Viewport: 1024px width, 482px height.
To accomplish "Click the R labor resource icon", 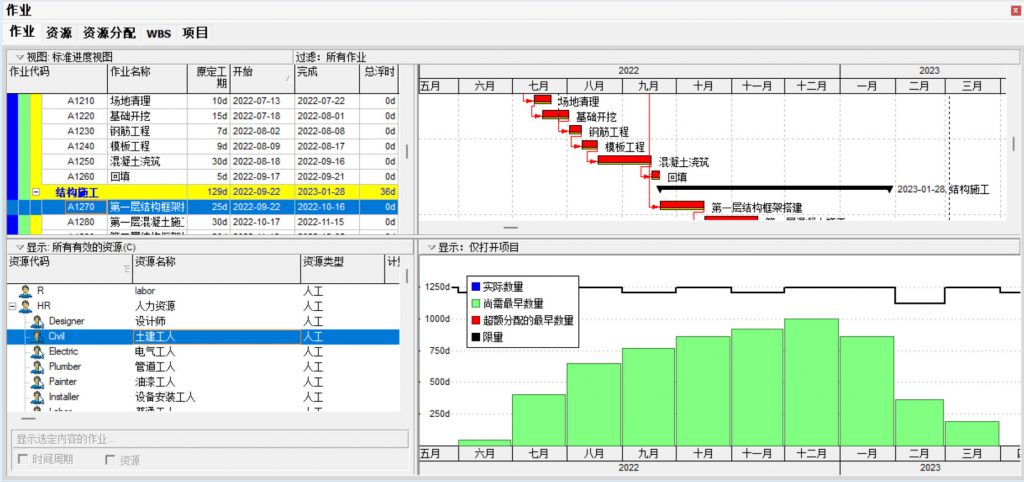I will coord(25,291).
